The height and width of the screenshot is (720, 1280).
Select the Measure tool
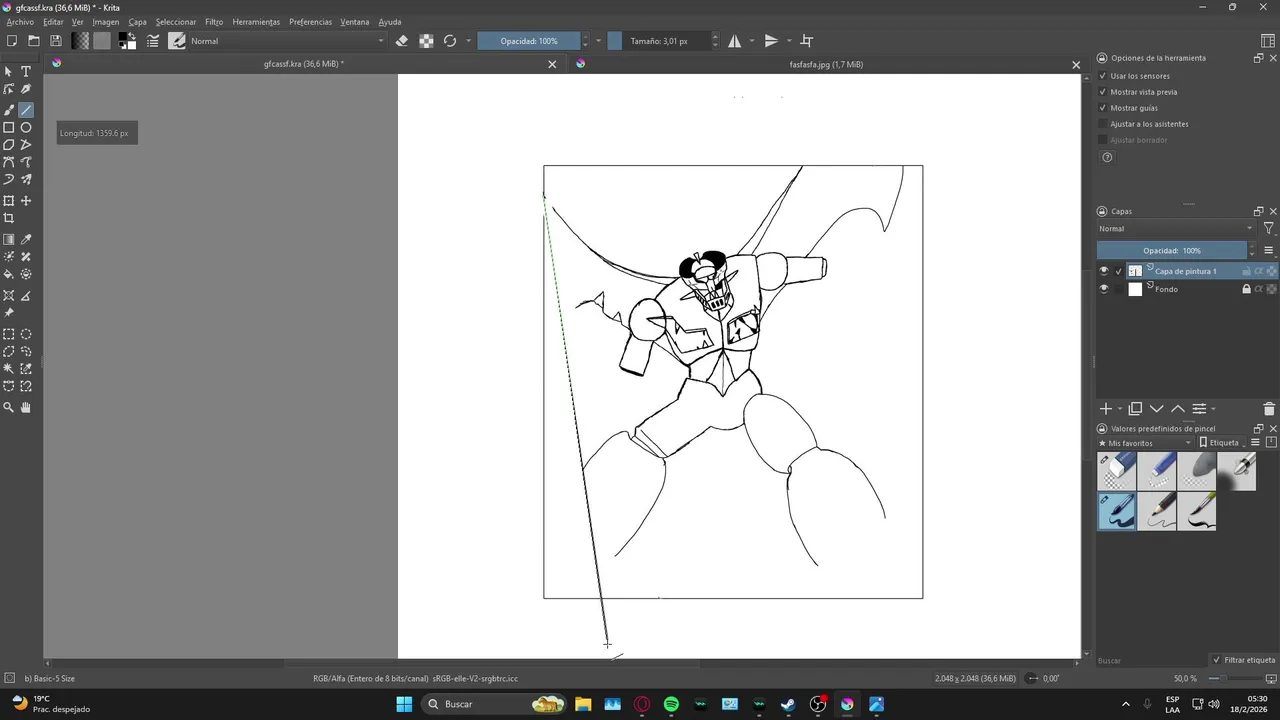pos(26,296)
